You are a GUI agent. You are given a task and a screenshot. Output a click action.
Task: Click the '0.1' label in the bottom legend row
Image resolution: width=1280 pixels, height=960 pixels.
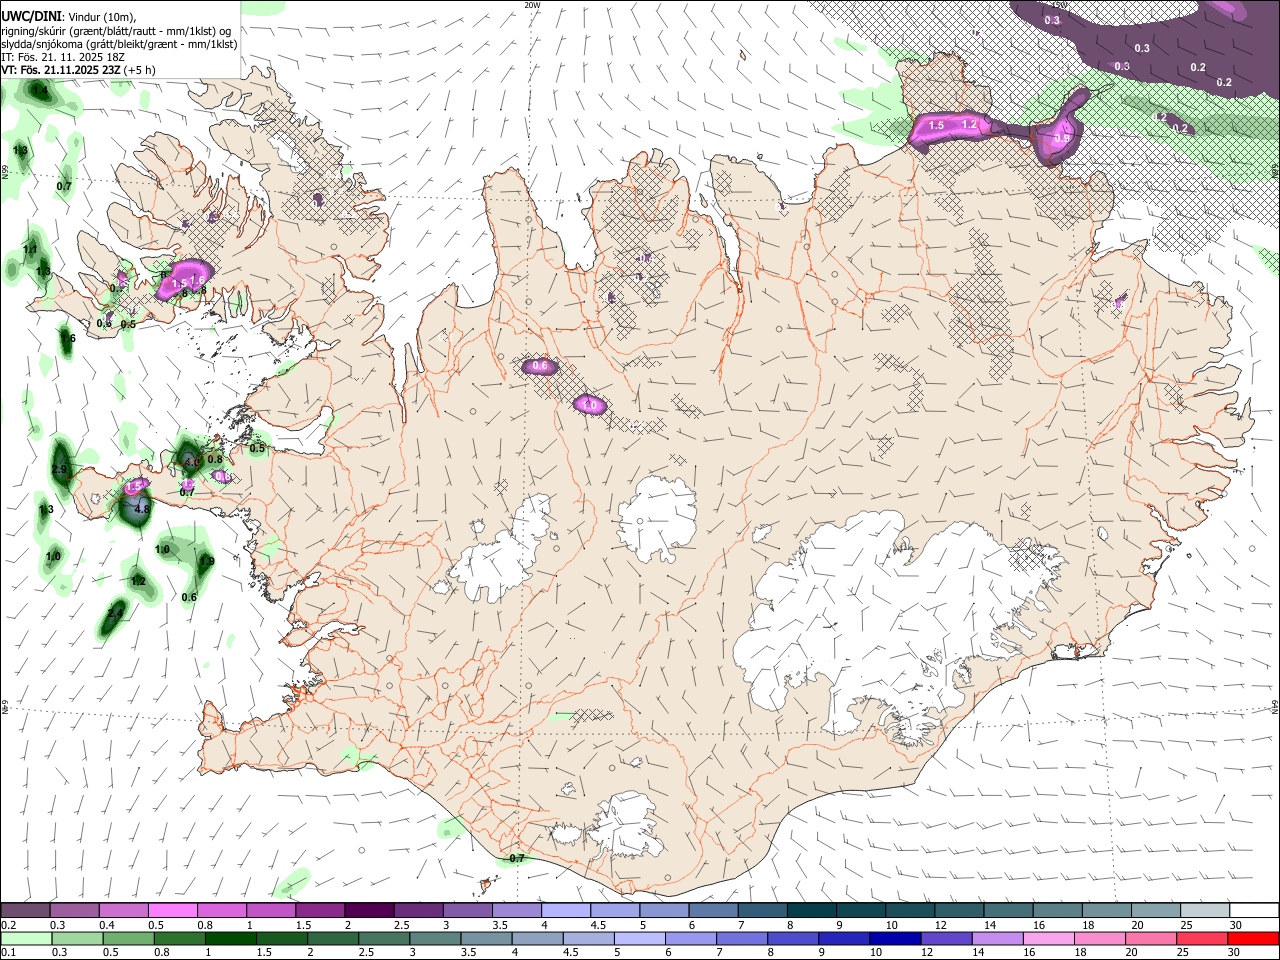click(x=8, y=953)
